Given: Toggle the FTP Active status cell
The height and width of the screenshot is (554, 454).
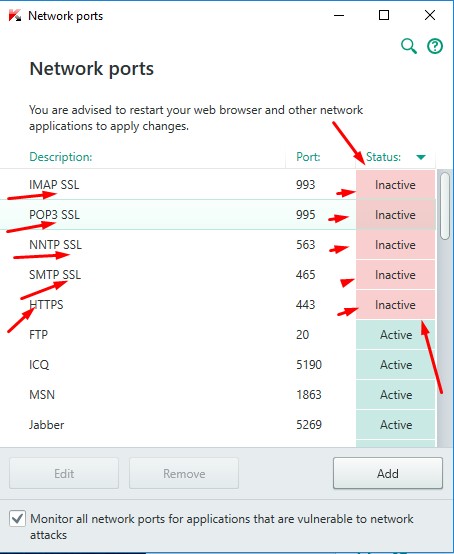Looking at the screenshot, I should (395, 335).
